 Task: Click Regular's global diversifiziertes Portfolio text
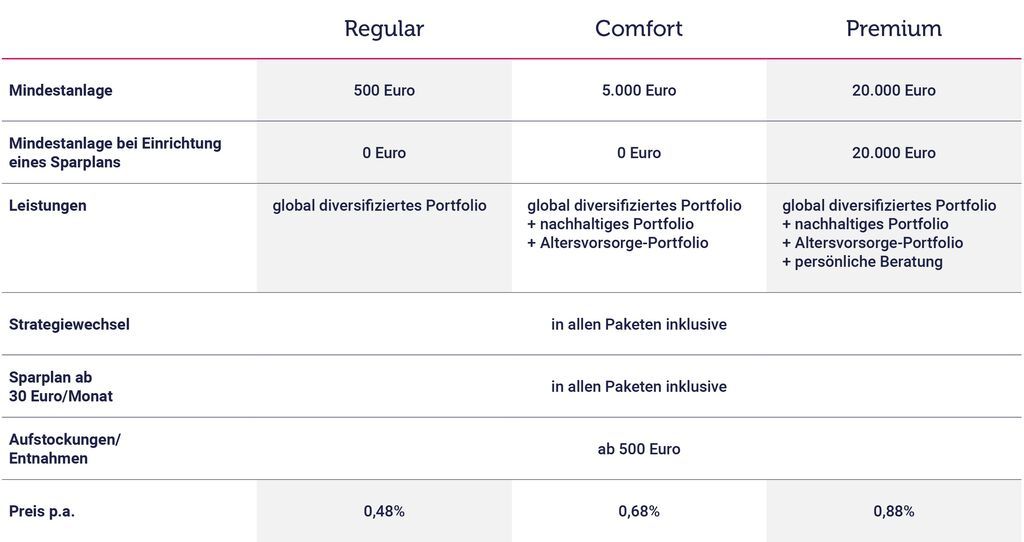pos(379,205)
